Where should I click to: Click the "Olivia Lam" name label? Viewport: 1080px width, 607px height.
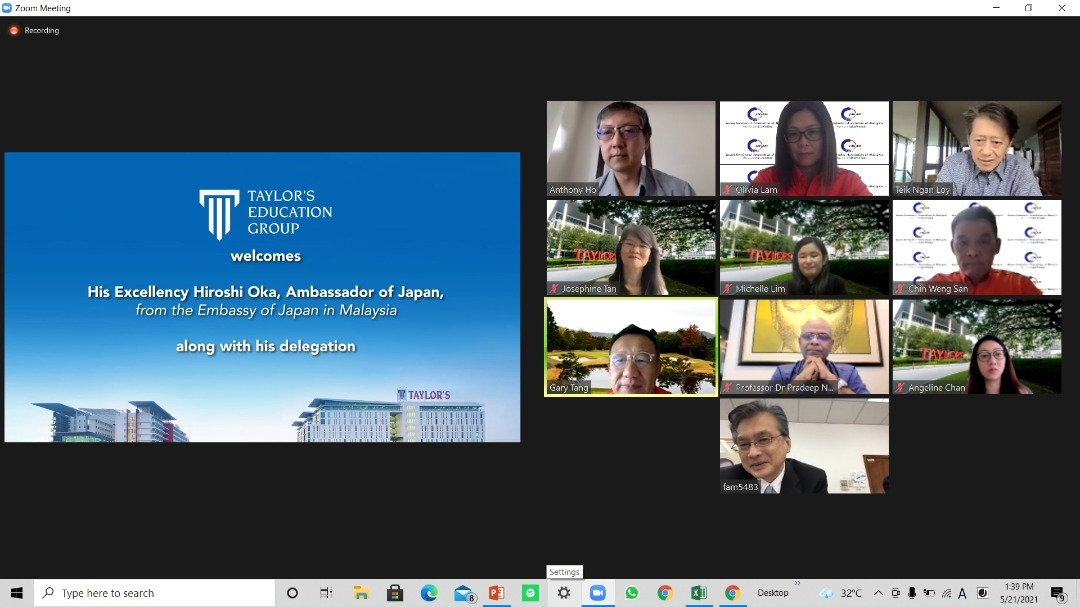click(756, 189)
